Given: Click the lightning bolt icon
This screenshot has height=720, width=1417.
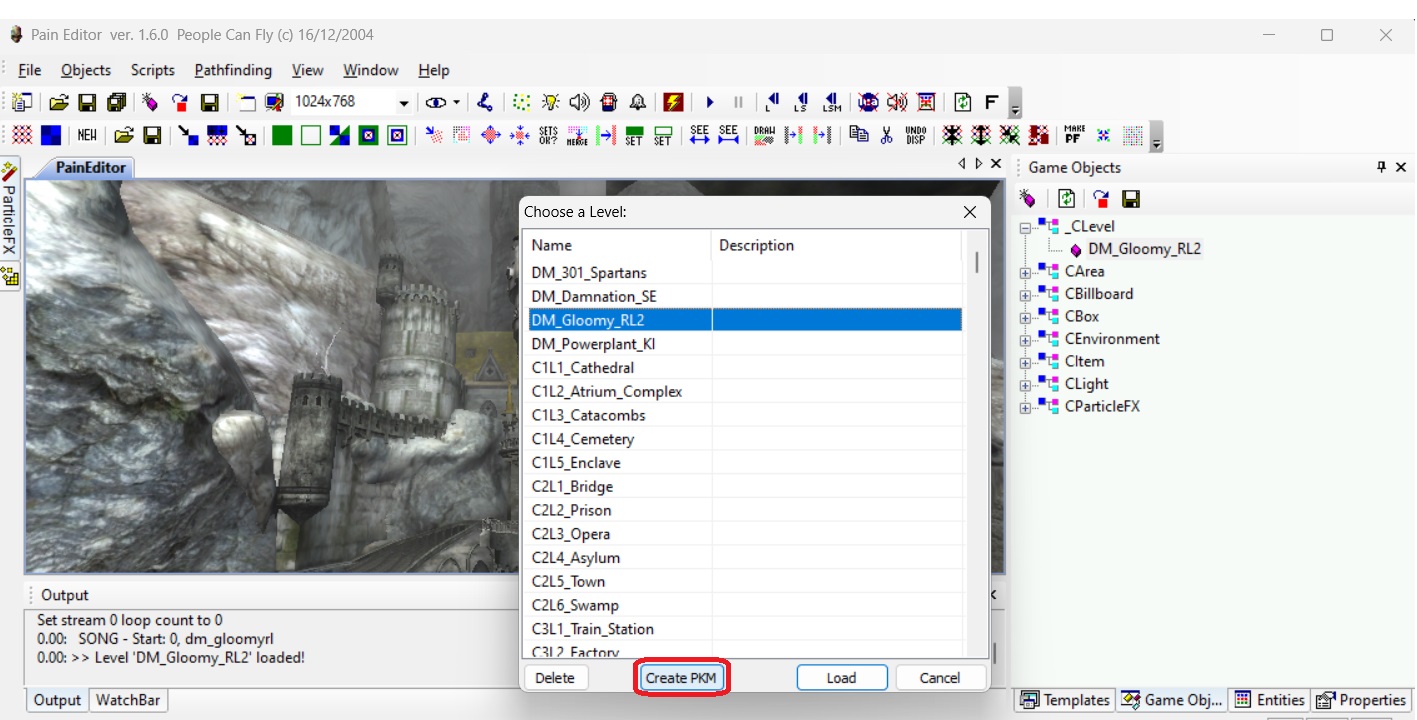Looking at the screenshot, I should coord(673,102).
